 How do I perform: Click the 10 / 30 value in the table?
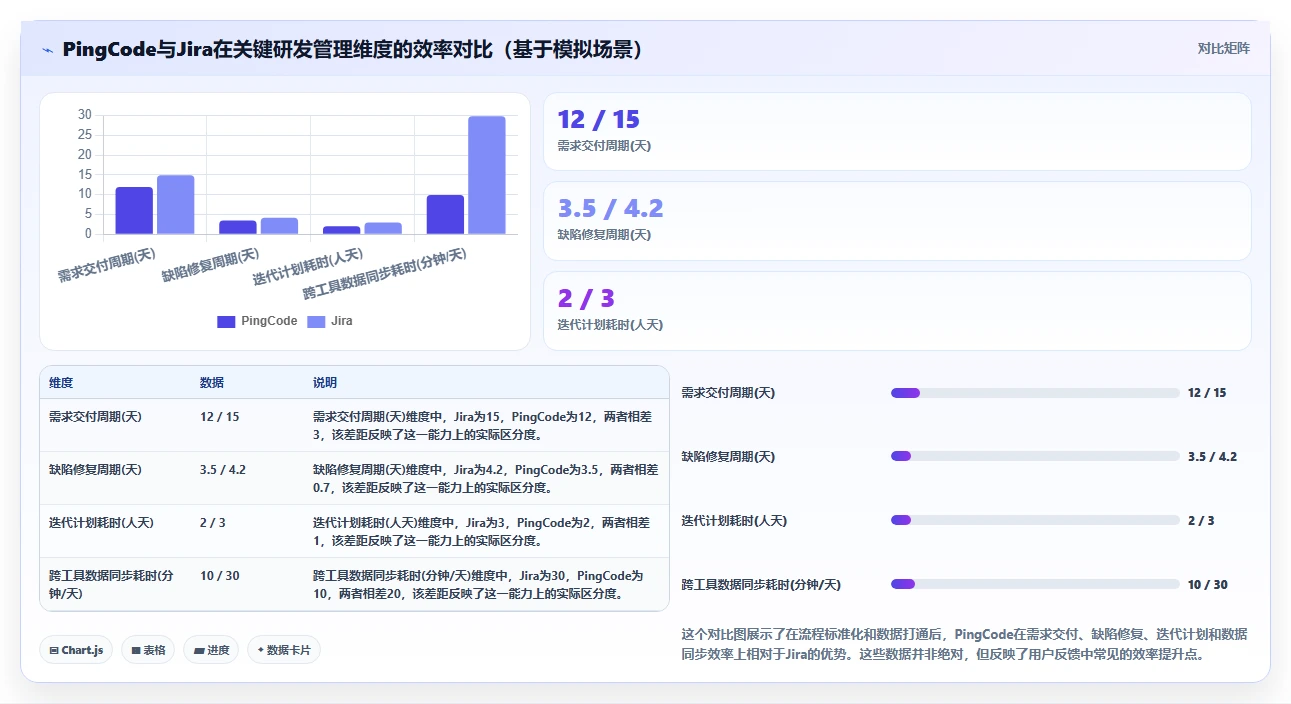[220, 576]
